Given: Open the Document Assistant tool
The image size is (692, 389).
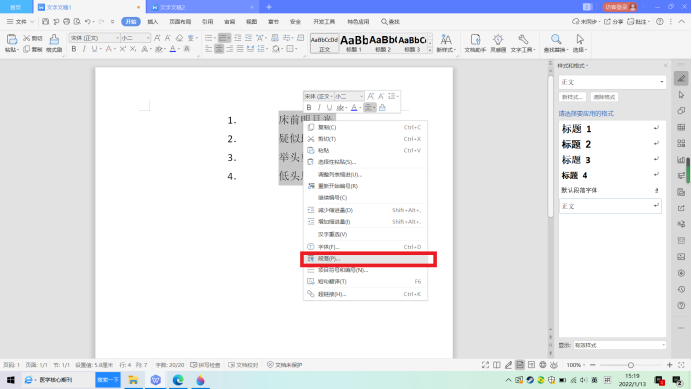Looking at the screenshot, I should point(475,43).
